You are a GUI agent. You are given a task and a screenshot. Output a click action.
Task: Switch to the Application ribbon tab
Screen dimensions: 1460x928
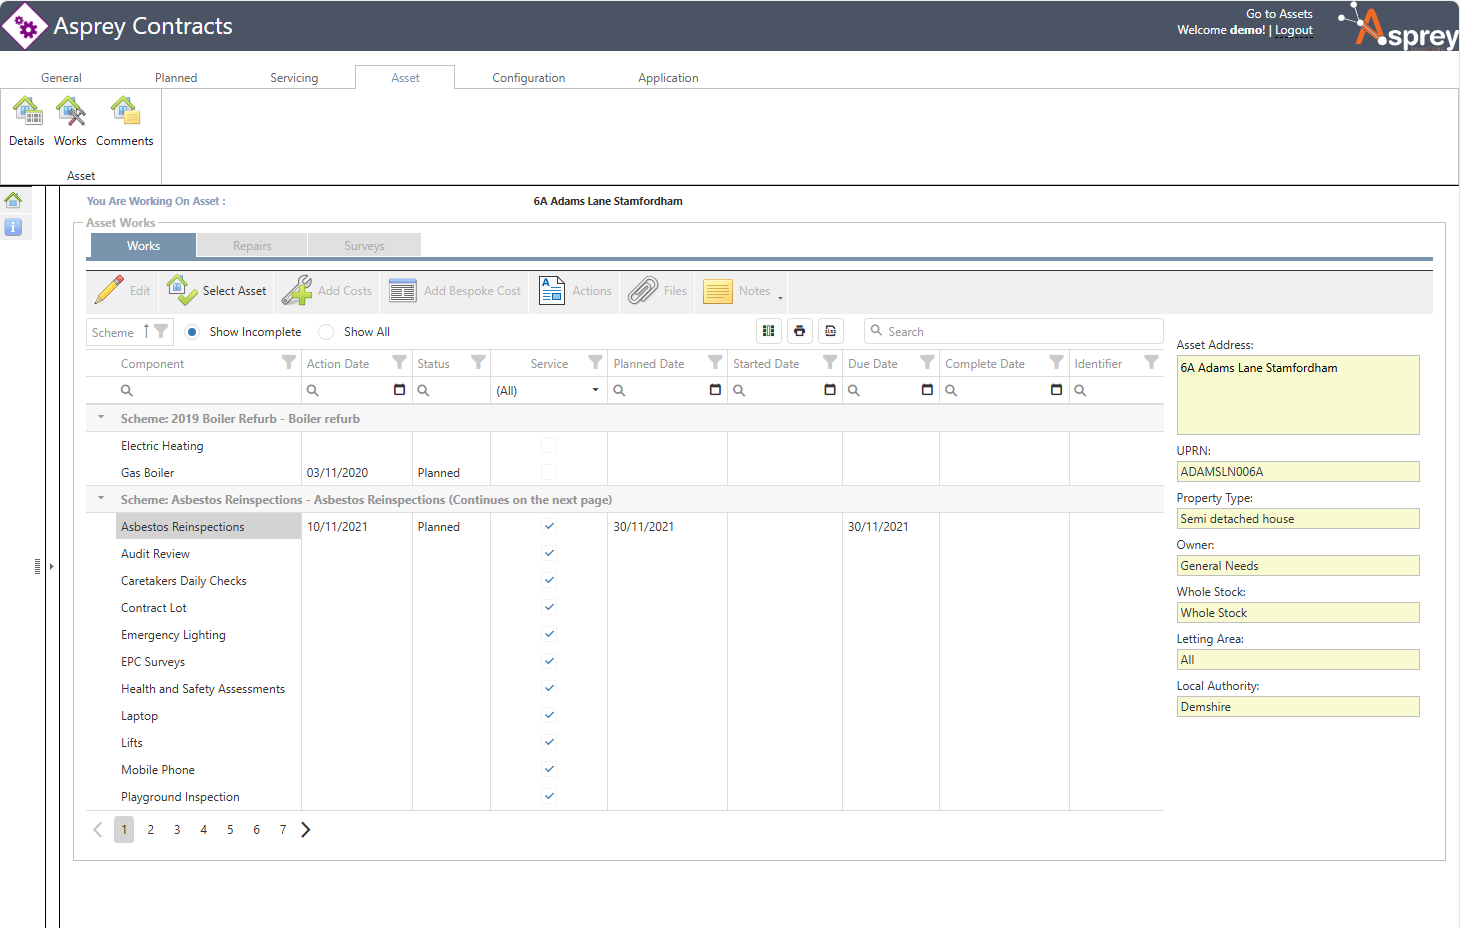tap(668, 78)
